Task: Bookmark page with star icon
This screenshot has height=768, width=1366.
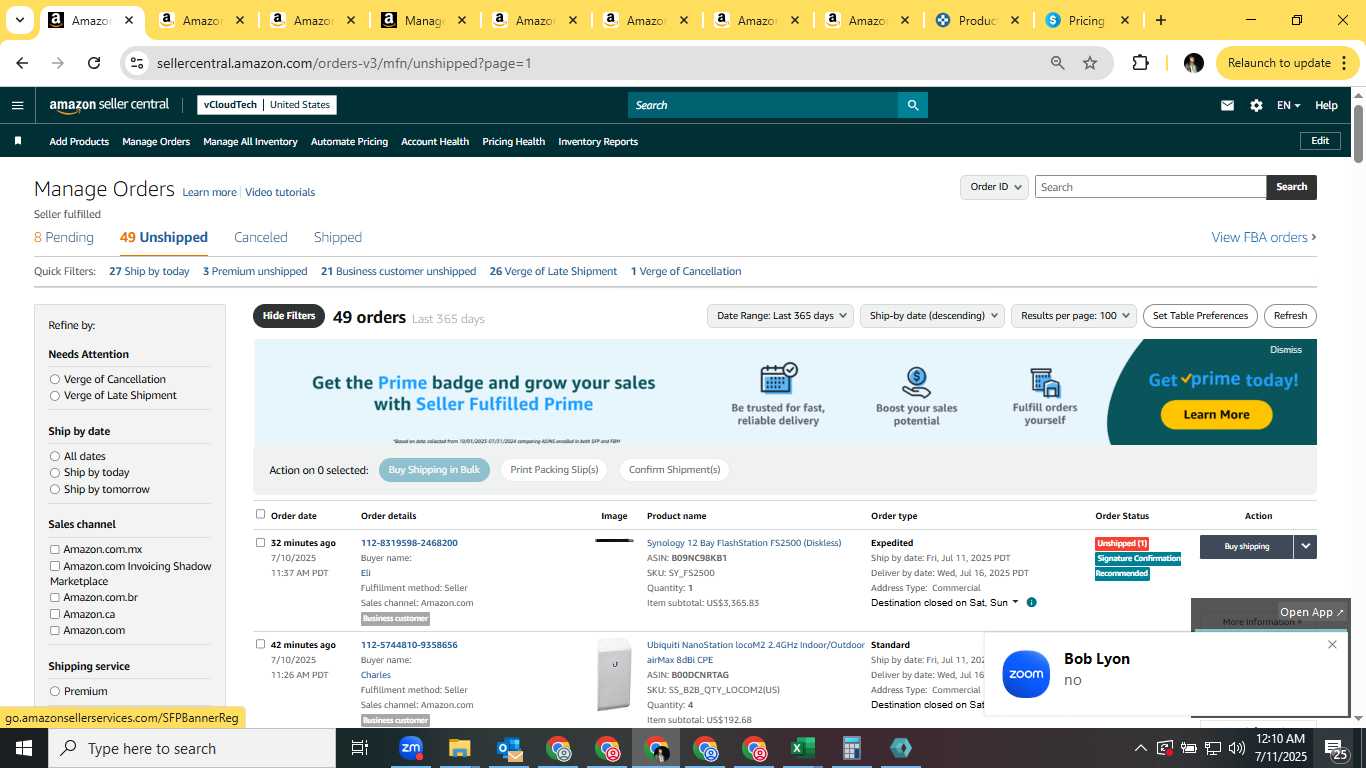Action: [x=1090, y=63]
